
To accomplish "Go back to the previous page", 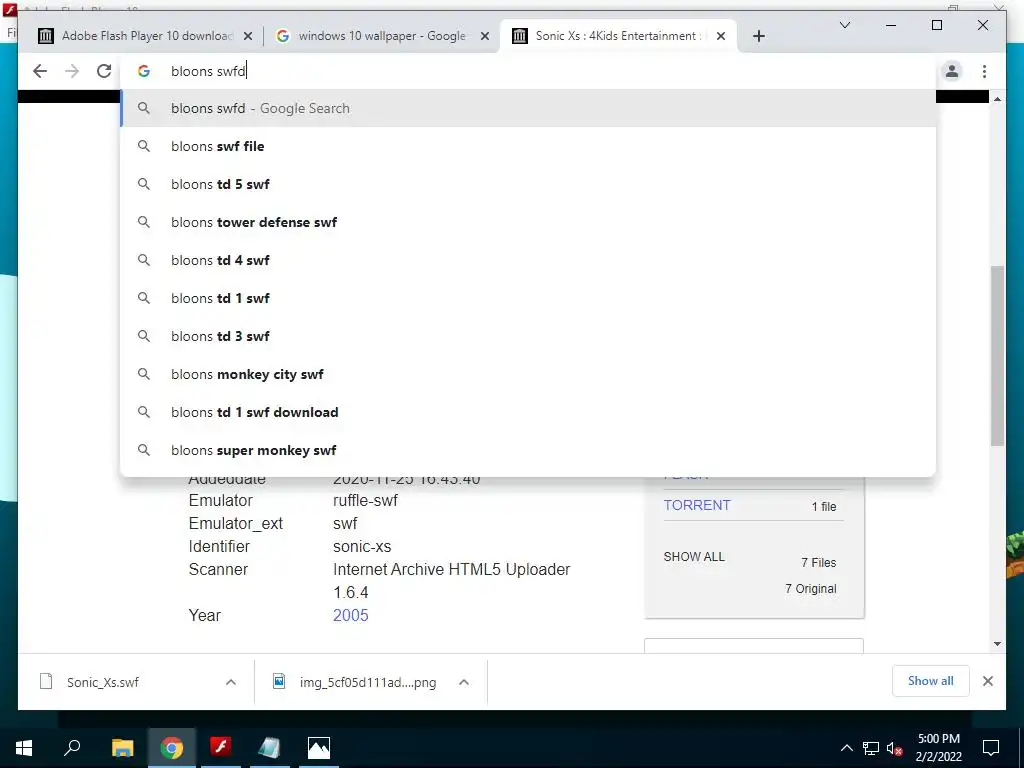I will 40,71.
